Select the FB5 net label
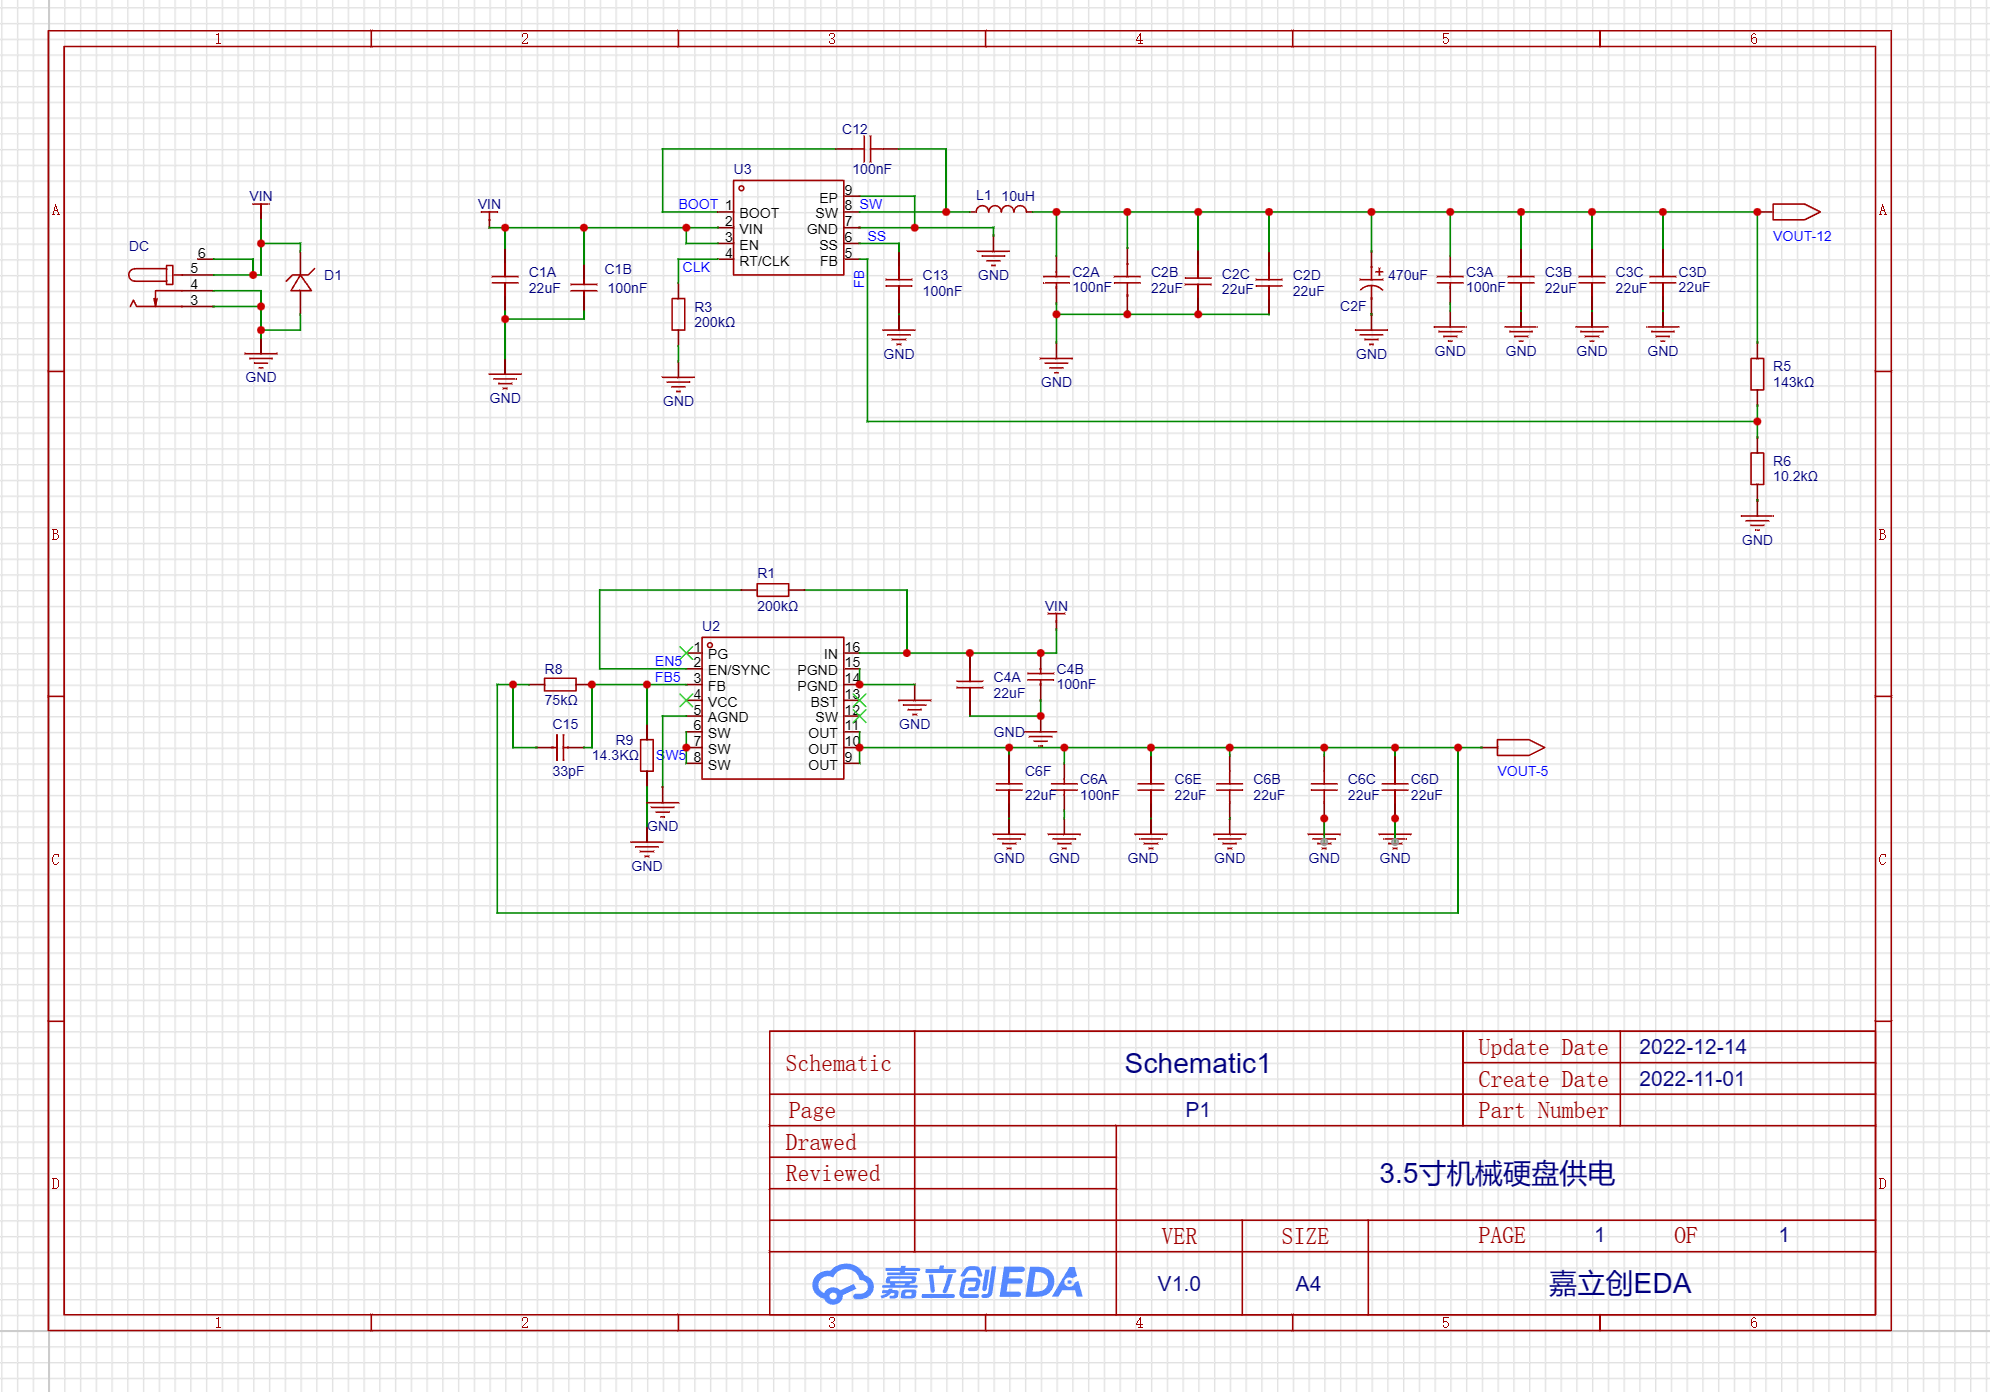This screenshot has height=1392, width=1990. (668, 677)
